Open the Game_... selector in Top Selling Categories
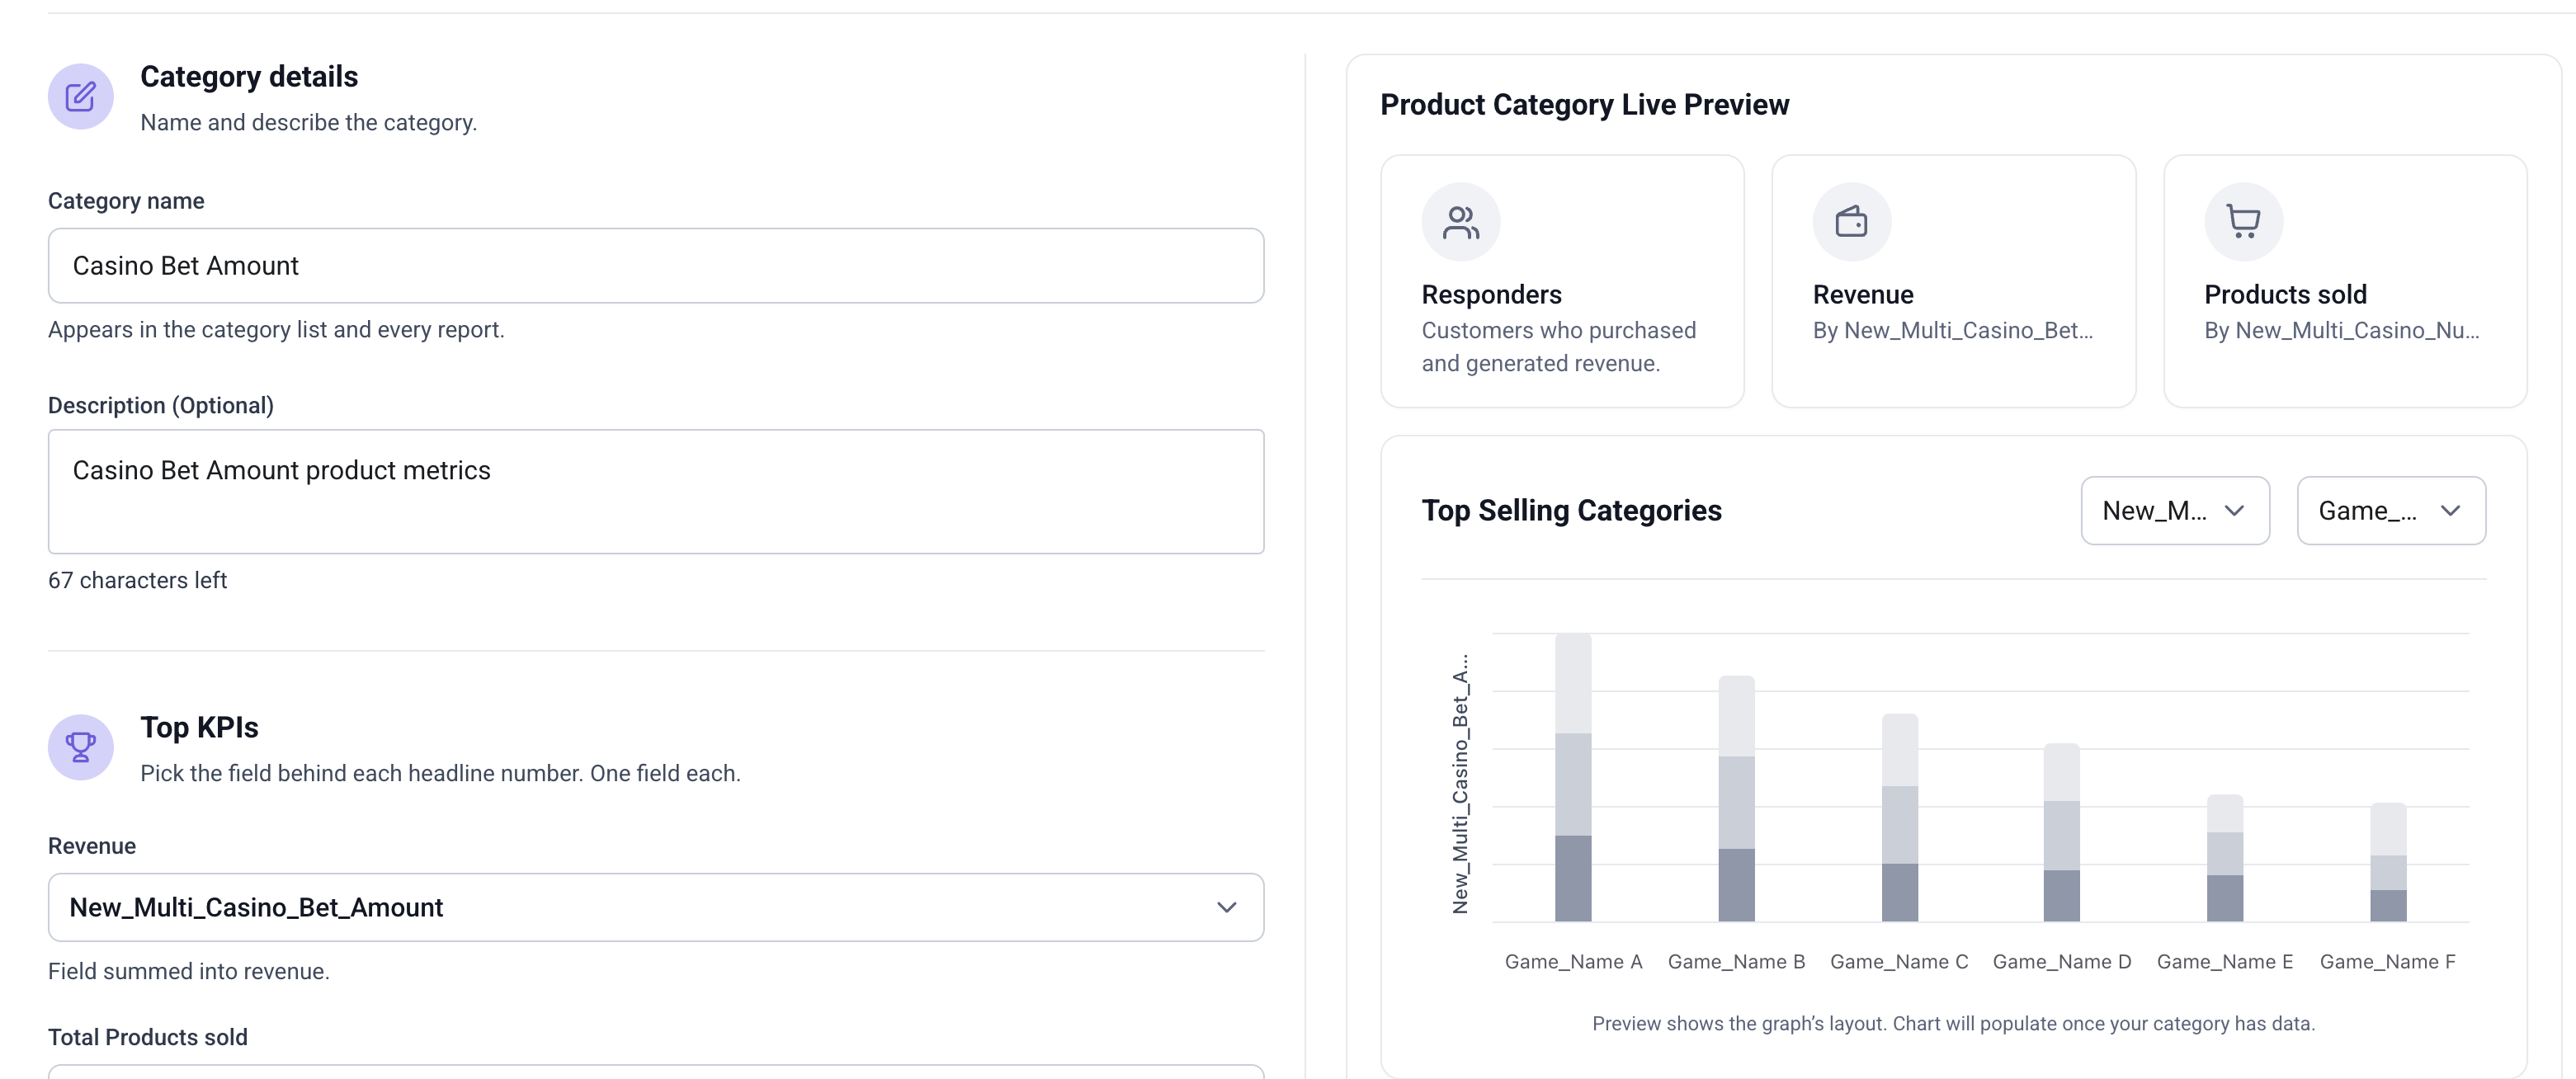This screenshot has width=2576, height=1079. coord(2391,511)
